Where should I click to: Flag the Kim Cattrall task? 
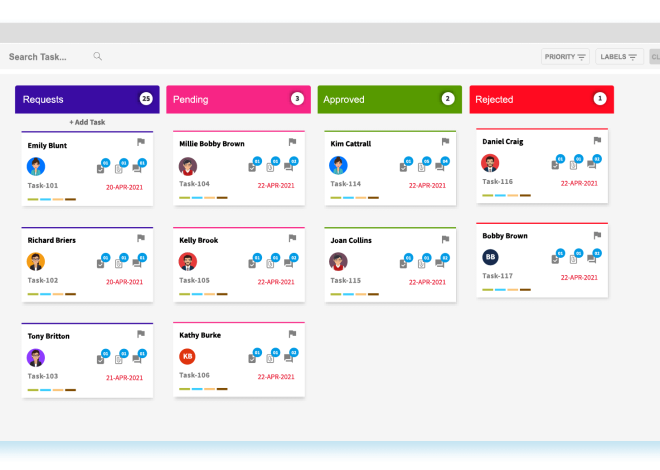[x=445, y=142]
